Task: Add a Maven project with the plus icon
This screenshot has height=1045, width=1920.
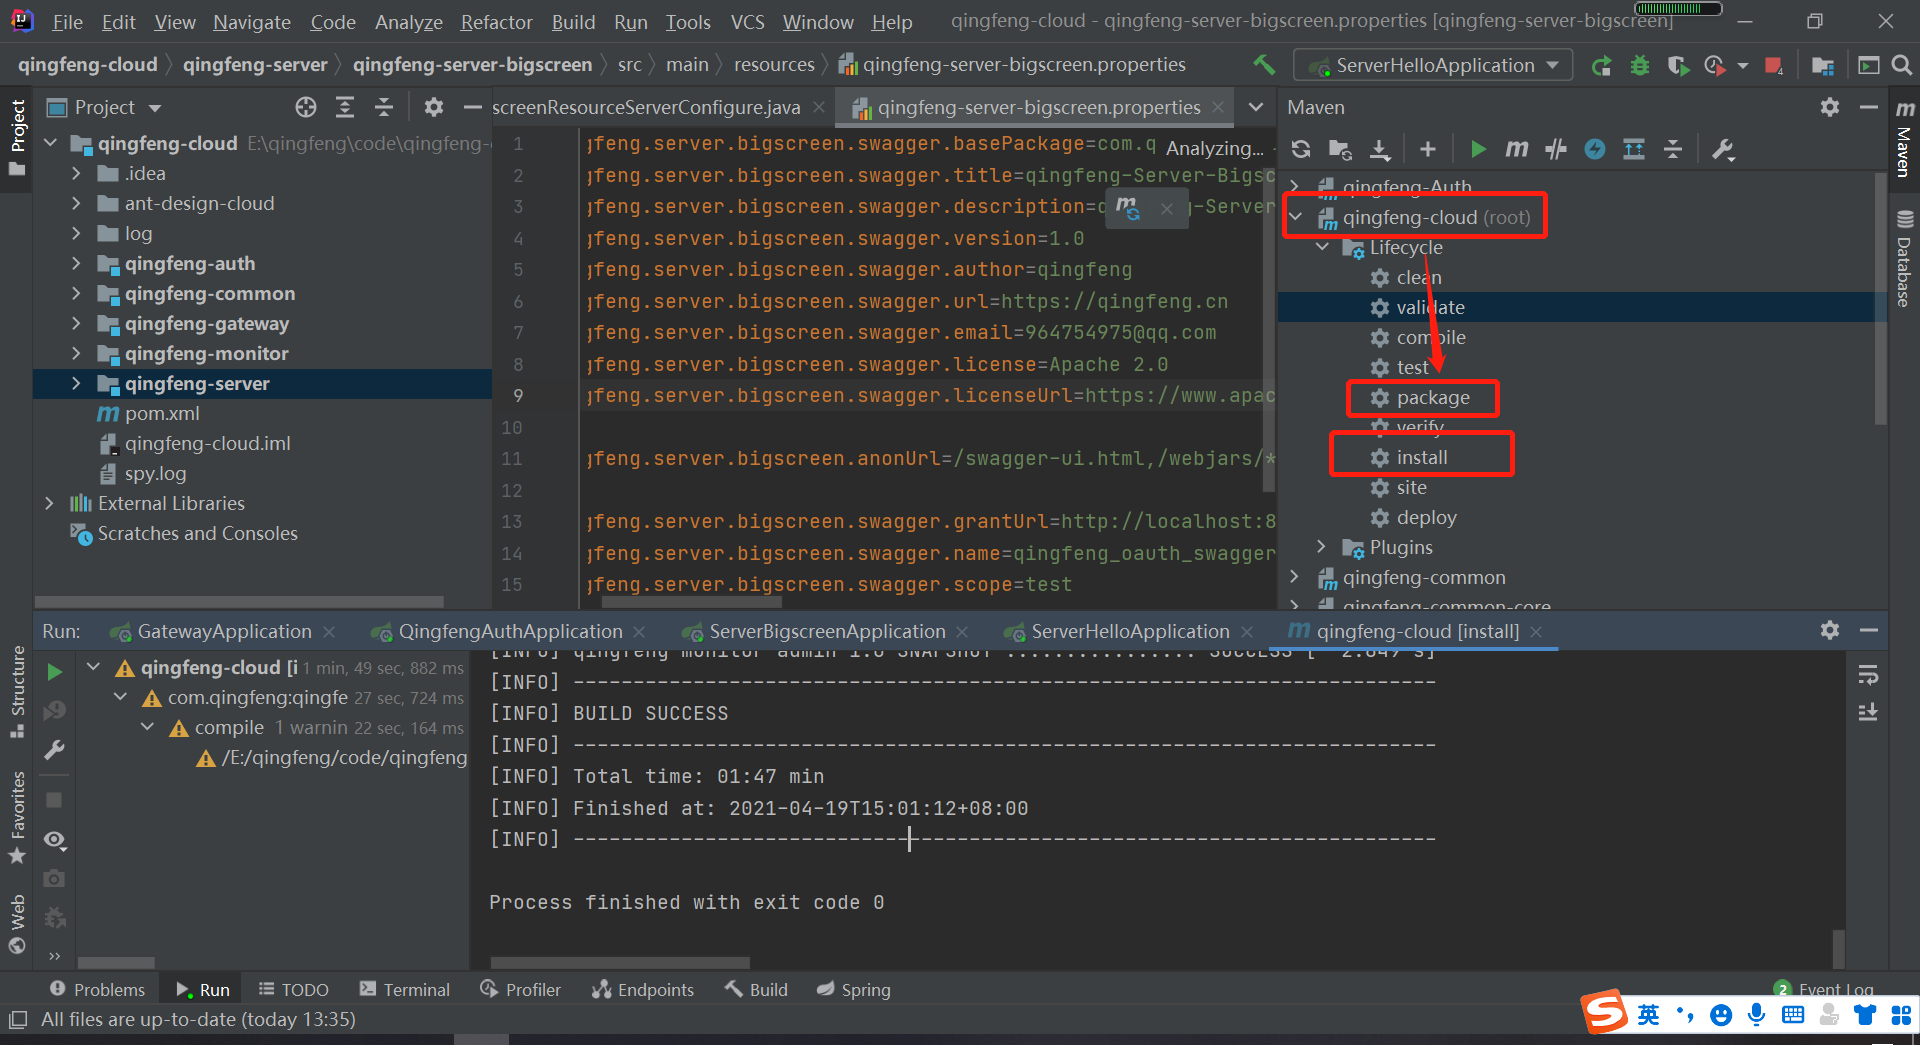Action: (x=1428, y=149)
